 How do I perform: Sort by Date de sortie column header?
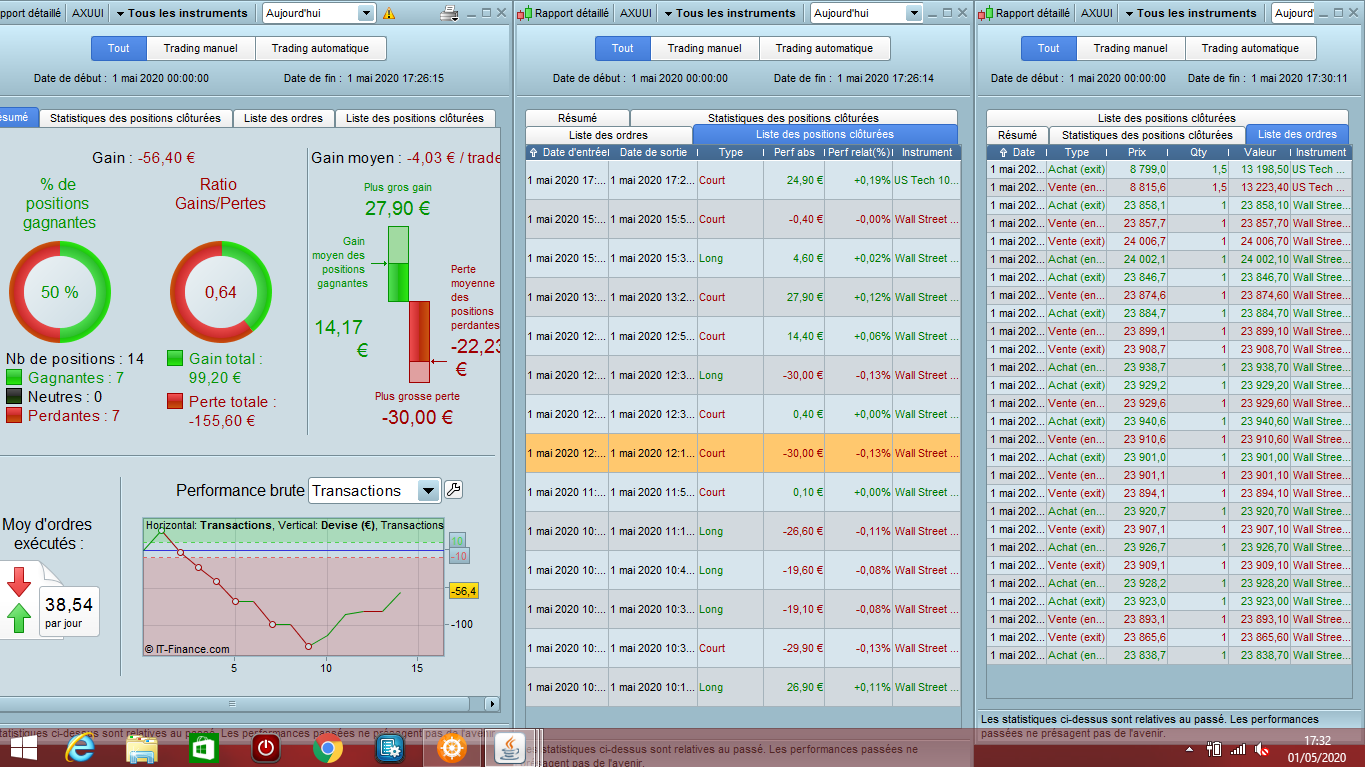pyautogui.click(x=653, y=153)
